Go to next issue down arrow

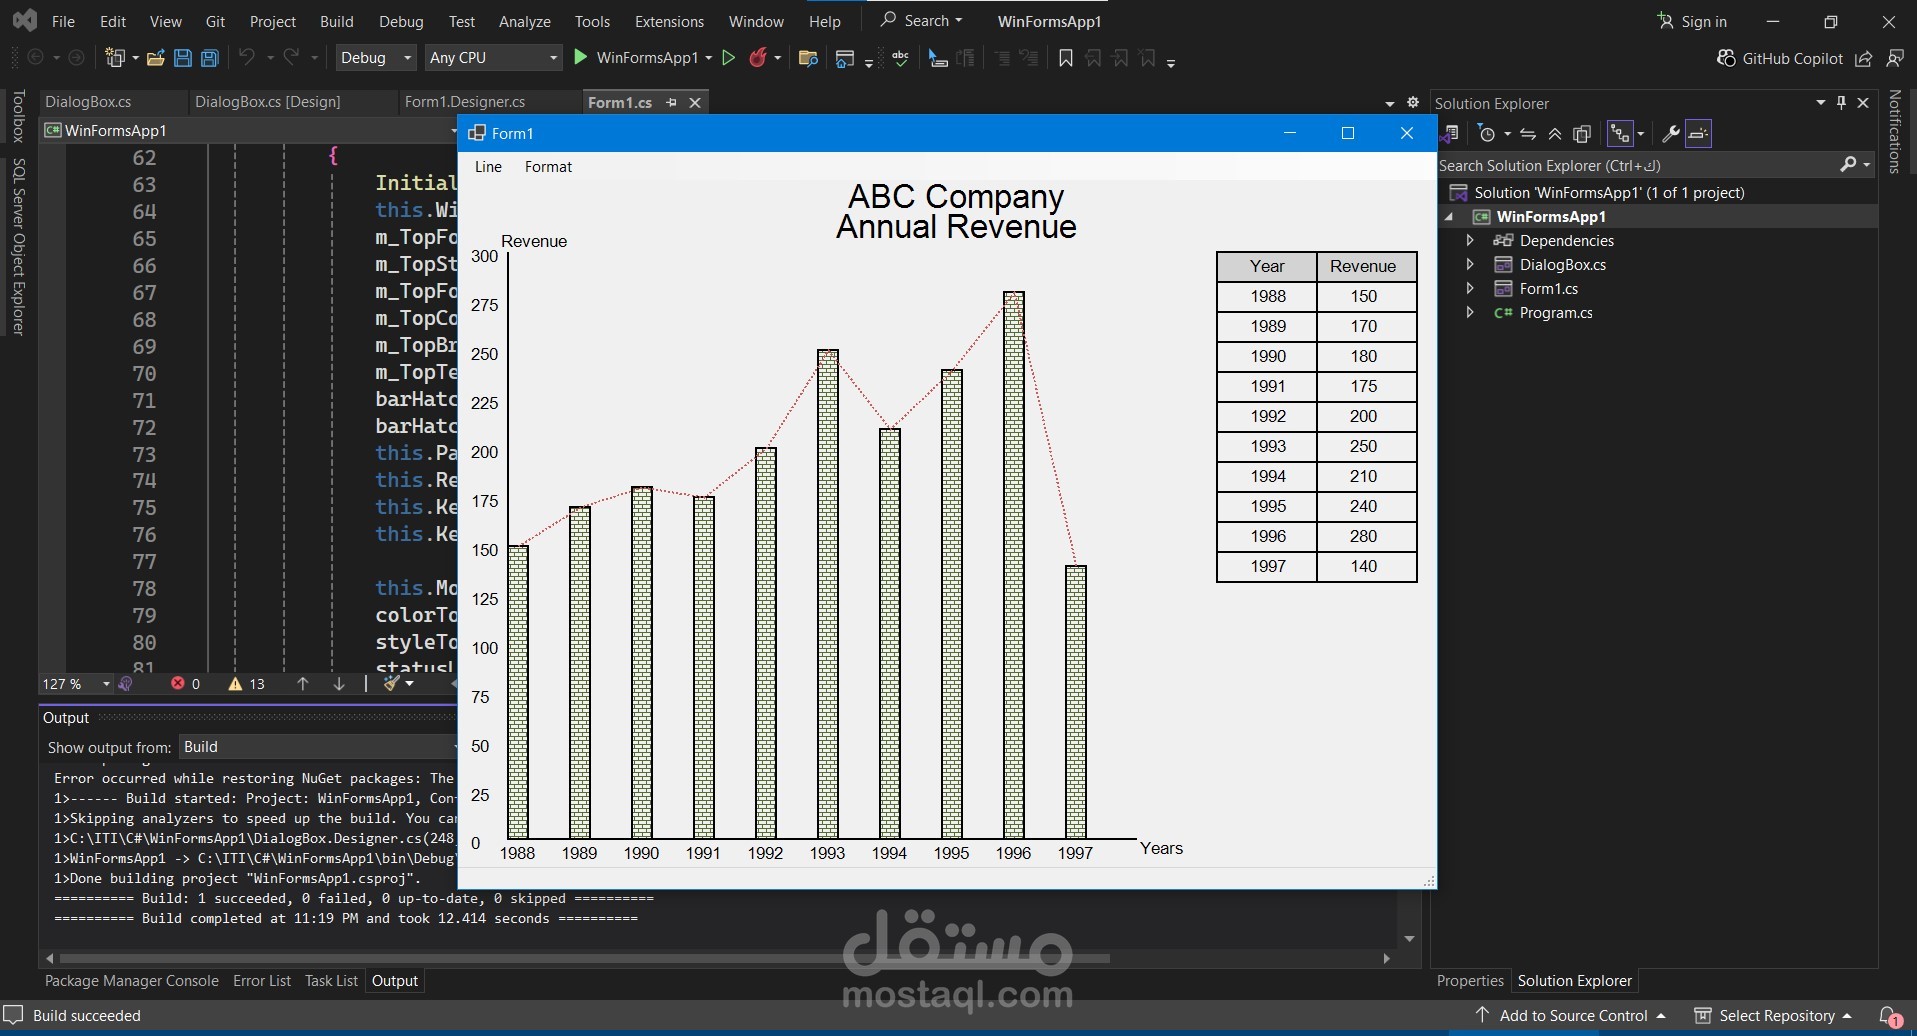click(339, 684)
